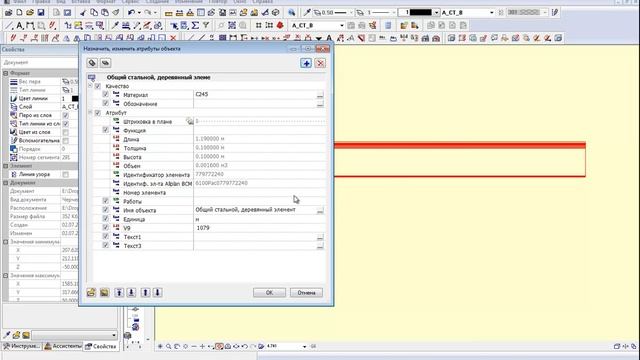
Task: Collapse the 'Документ' section in properties panel
Action: (6, 183)
